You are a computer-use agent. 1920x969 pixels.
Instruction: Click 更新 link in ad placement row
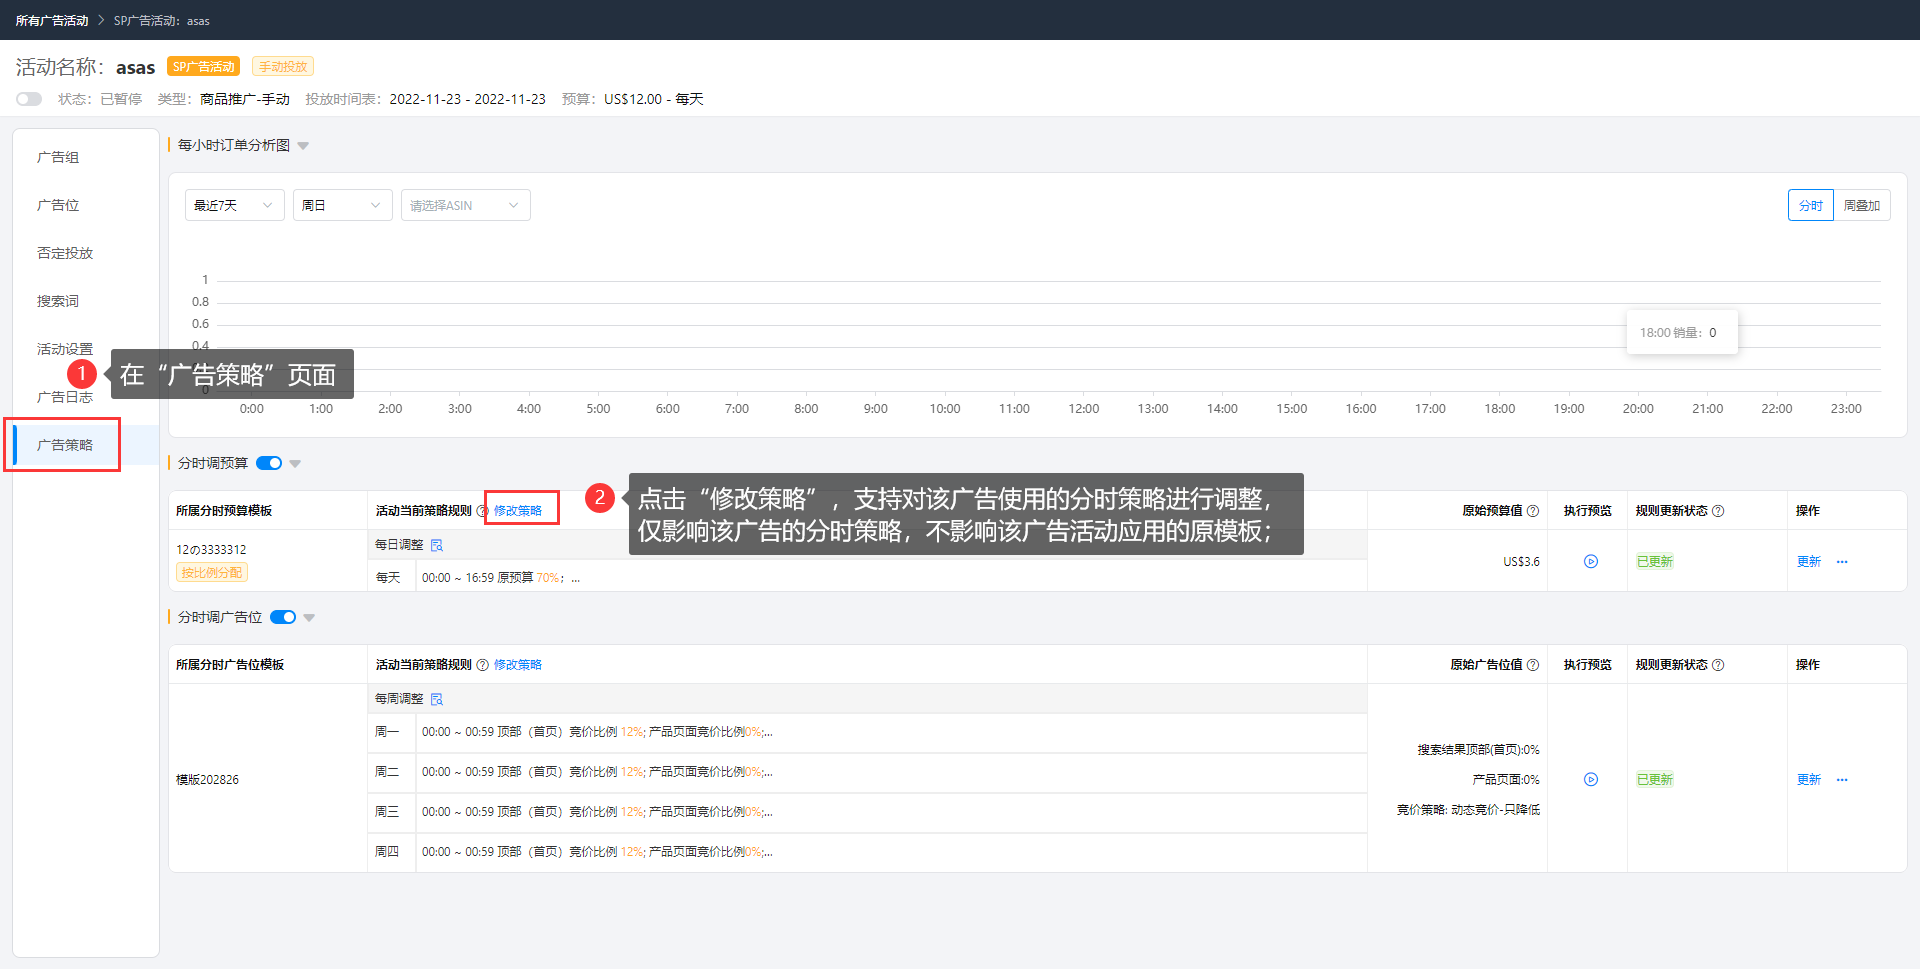click(1808, 780)
